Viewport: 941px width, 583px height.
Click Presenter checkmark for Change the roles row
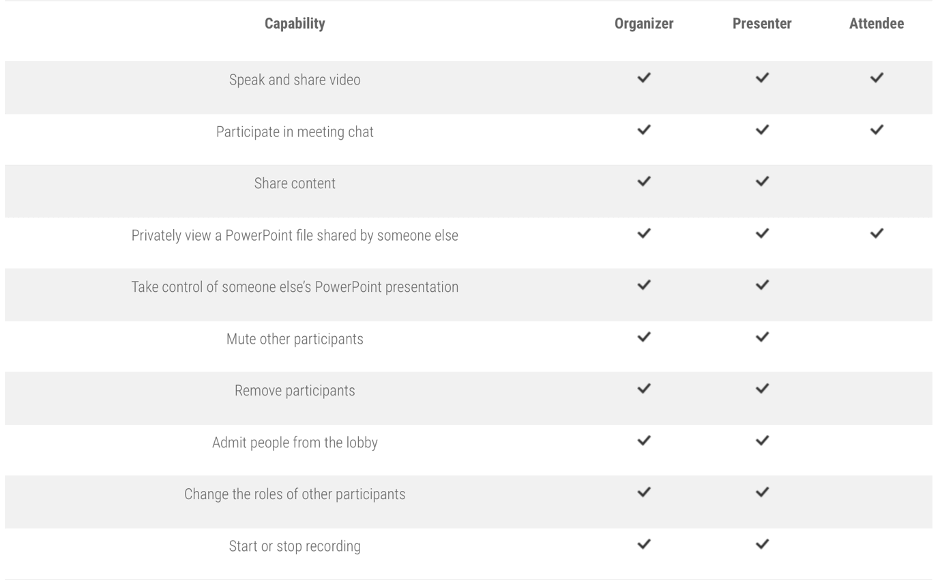[762, 492]
